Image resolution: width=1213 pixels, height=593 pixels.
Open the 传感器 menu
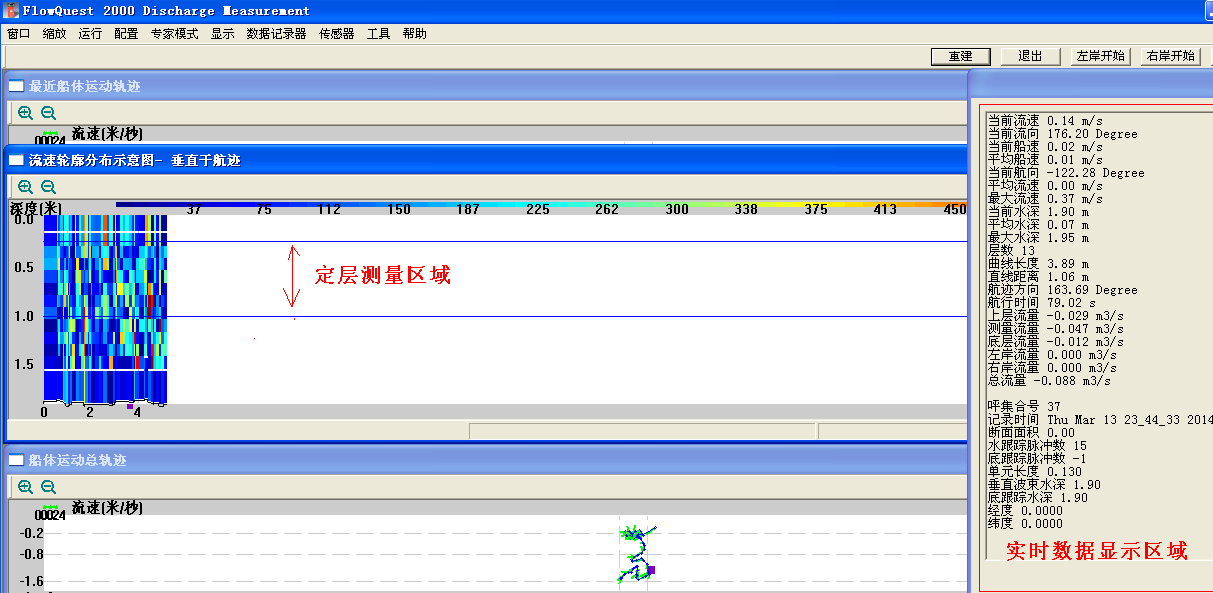click(336, 34)
